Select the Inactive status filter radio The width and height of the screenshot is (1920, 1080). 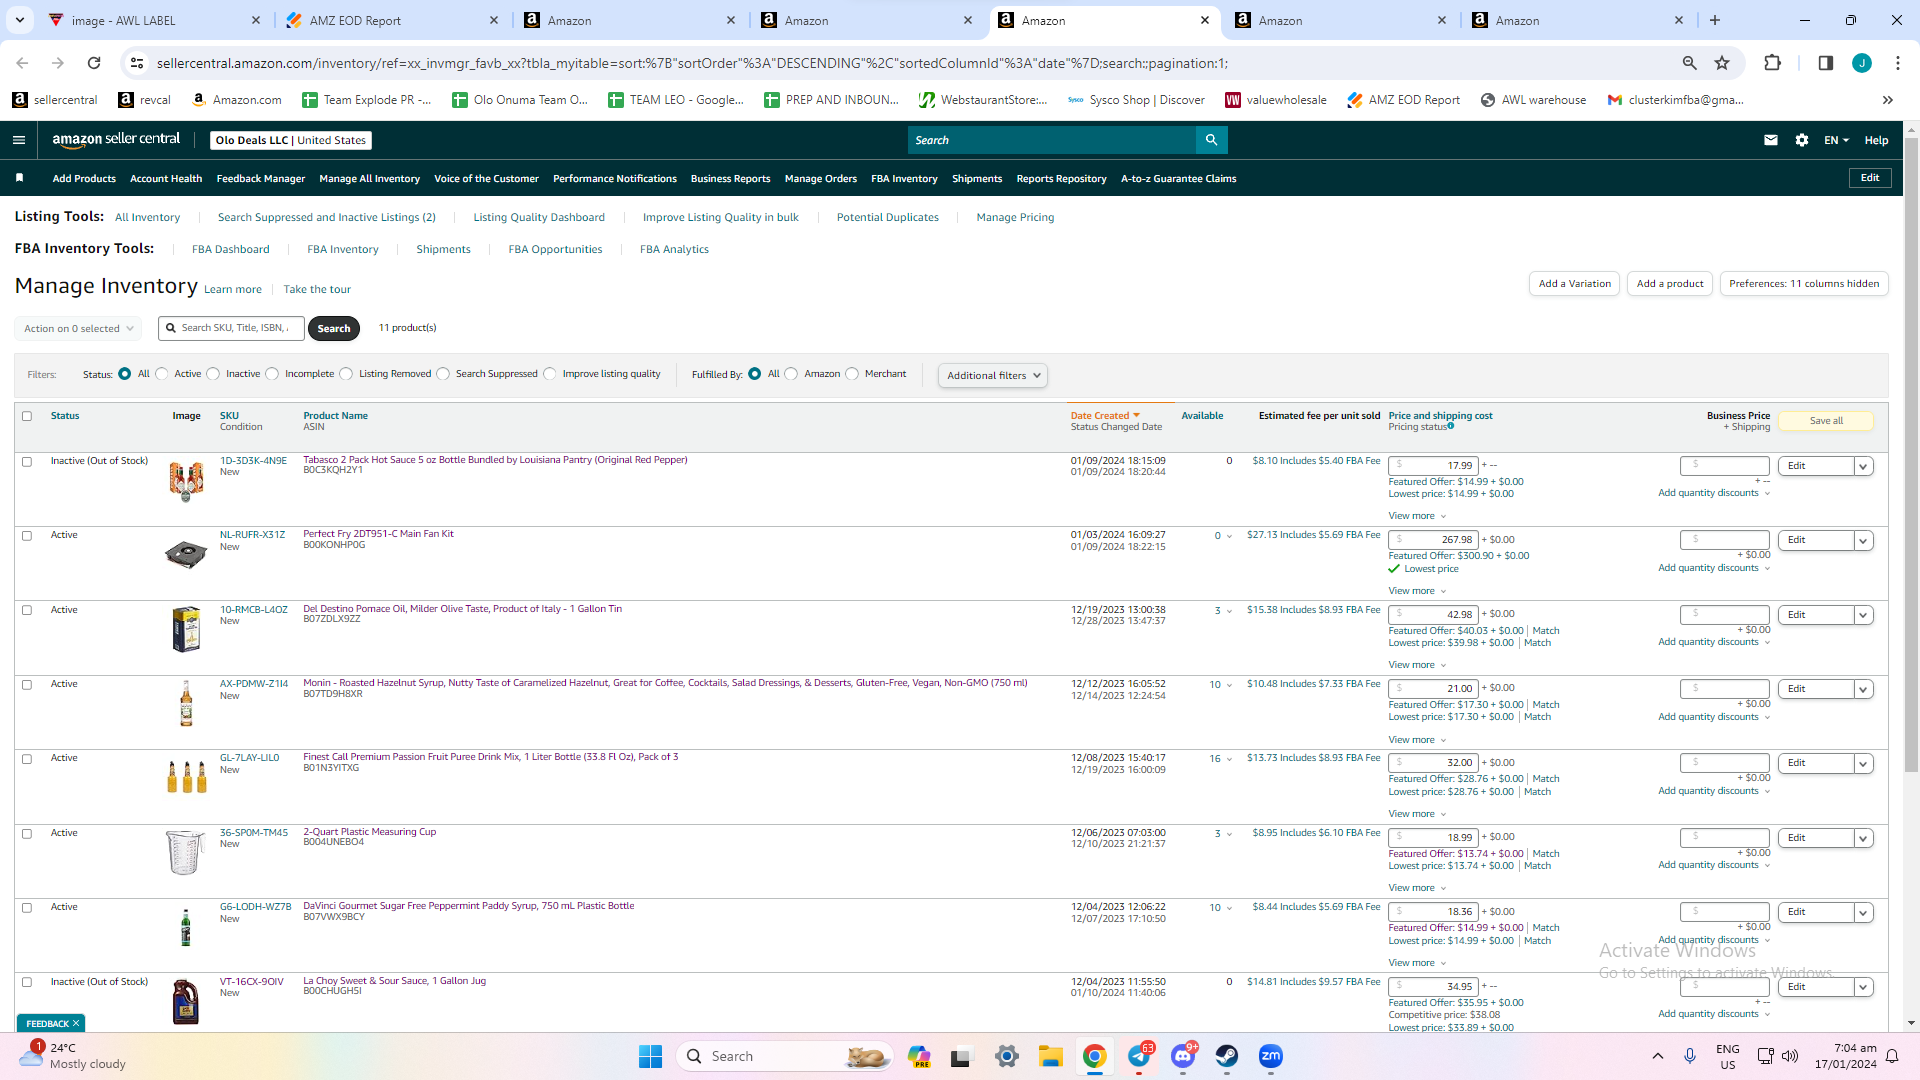pos(213,374)
